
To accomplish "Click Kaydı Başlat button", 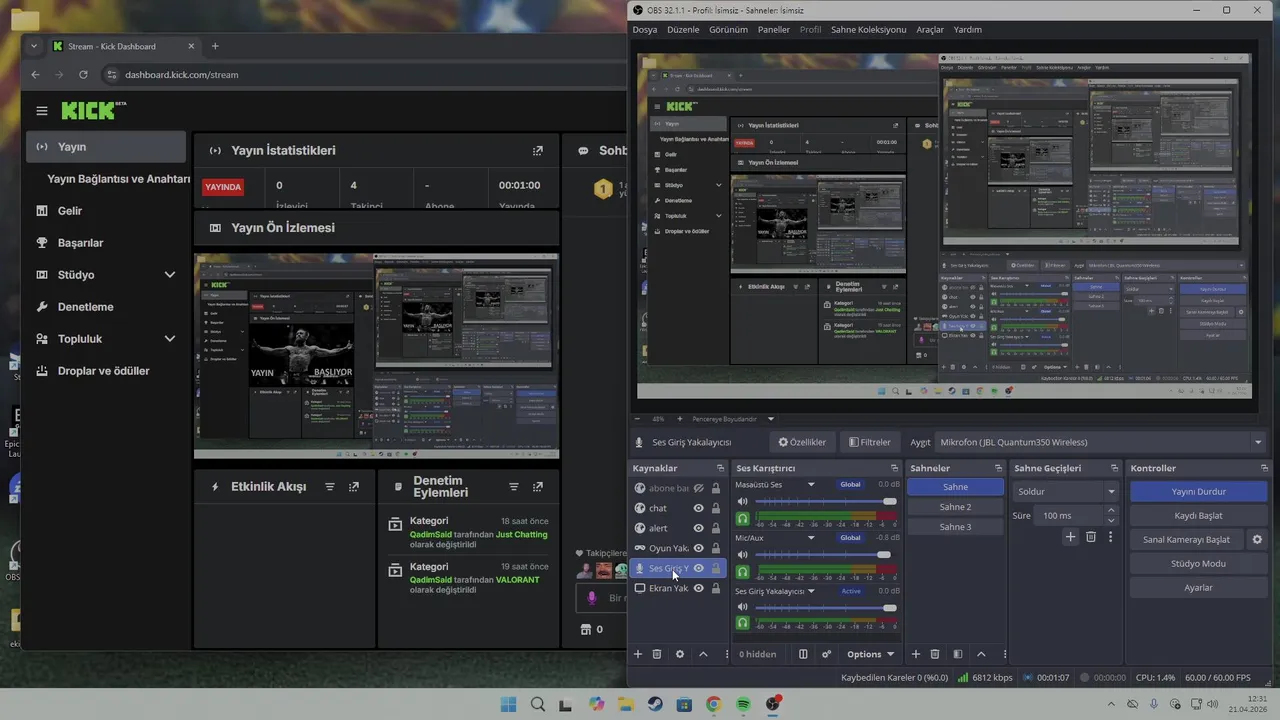I will pyautogui.click(x=1198, y=515).
